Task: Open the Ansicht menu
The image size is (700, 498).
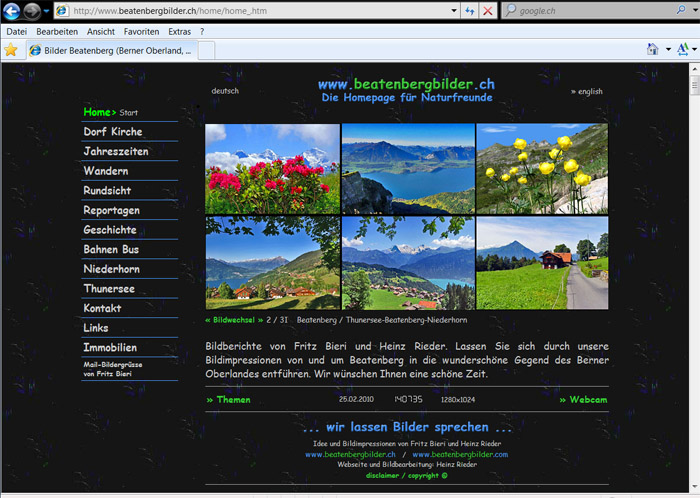Action: (101, 32)
